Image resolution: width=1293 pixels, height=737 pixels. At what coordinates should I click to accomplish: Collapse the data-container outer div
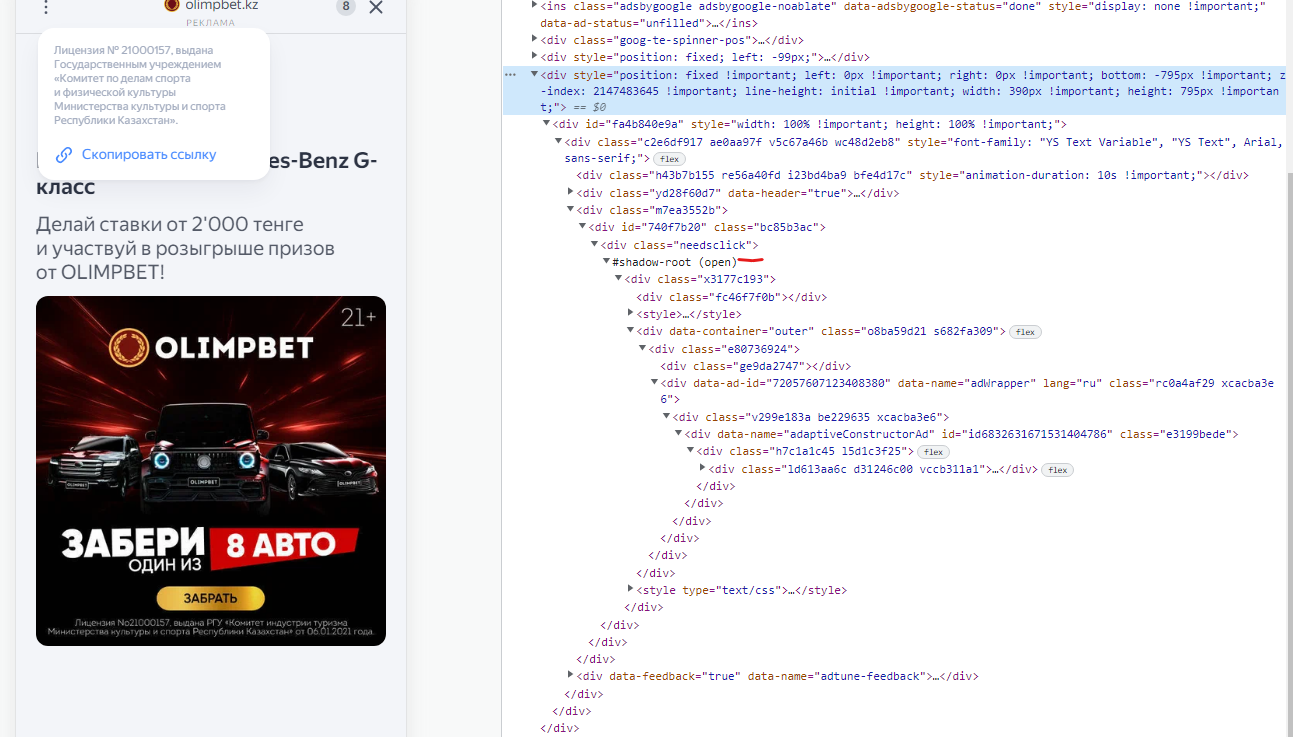click(x=630, y=331)
